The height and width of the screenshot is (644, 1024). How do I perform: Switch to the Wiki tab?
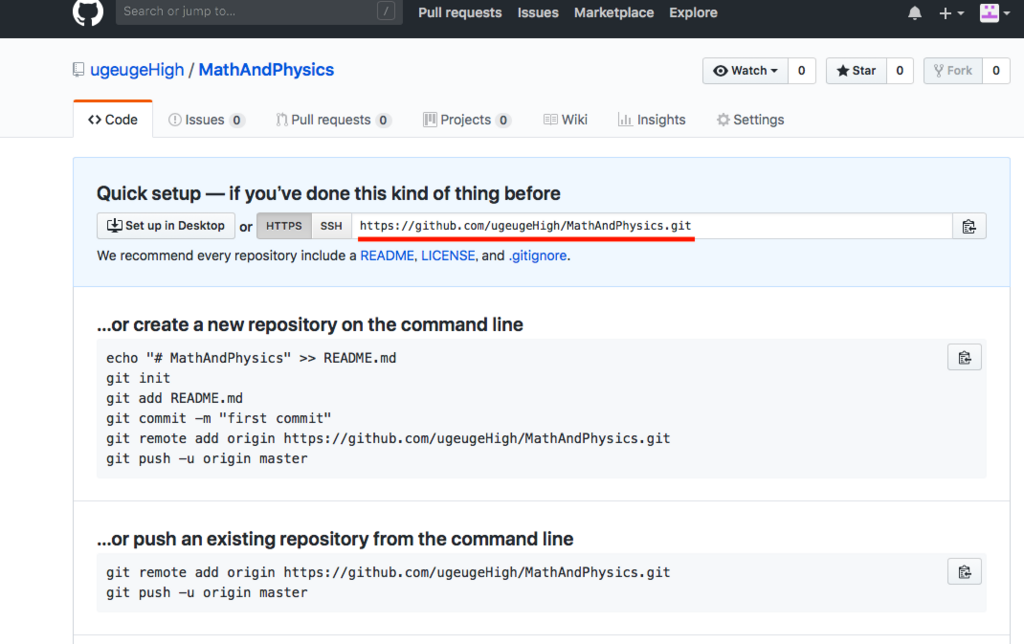click(x=566, y=120)
